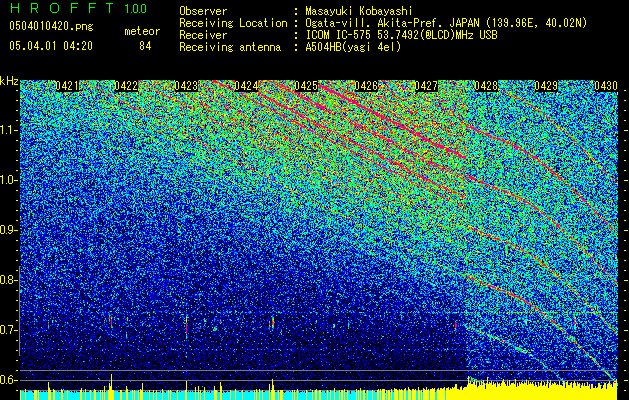
Task: Click the Receiver field label
Action: 203,35
